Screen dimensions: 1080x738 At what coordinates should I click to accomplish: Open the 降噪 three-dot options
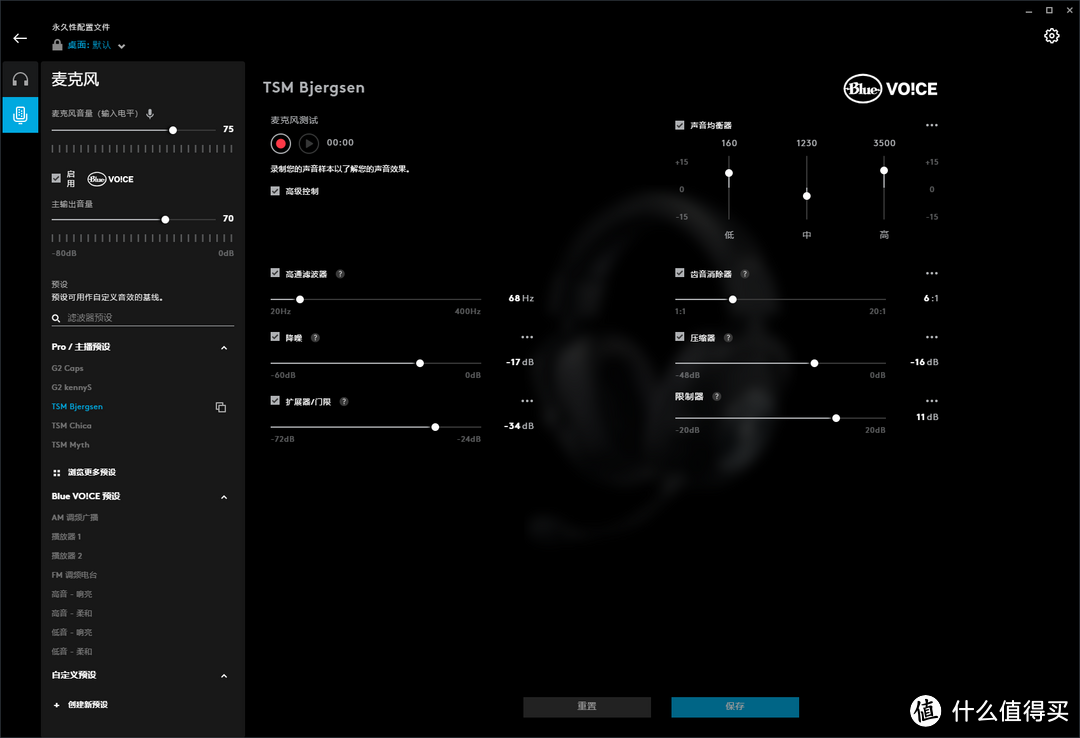tap(527, 337)
